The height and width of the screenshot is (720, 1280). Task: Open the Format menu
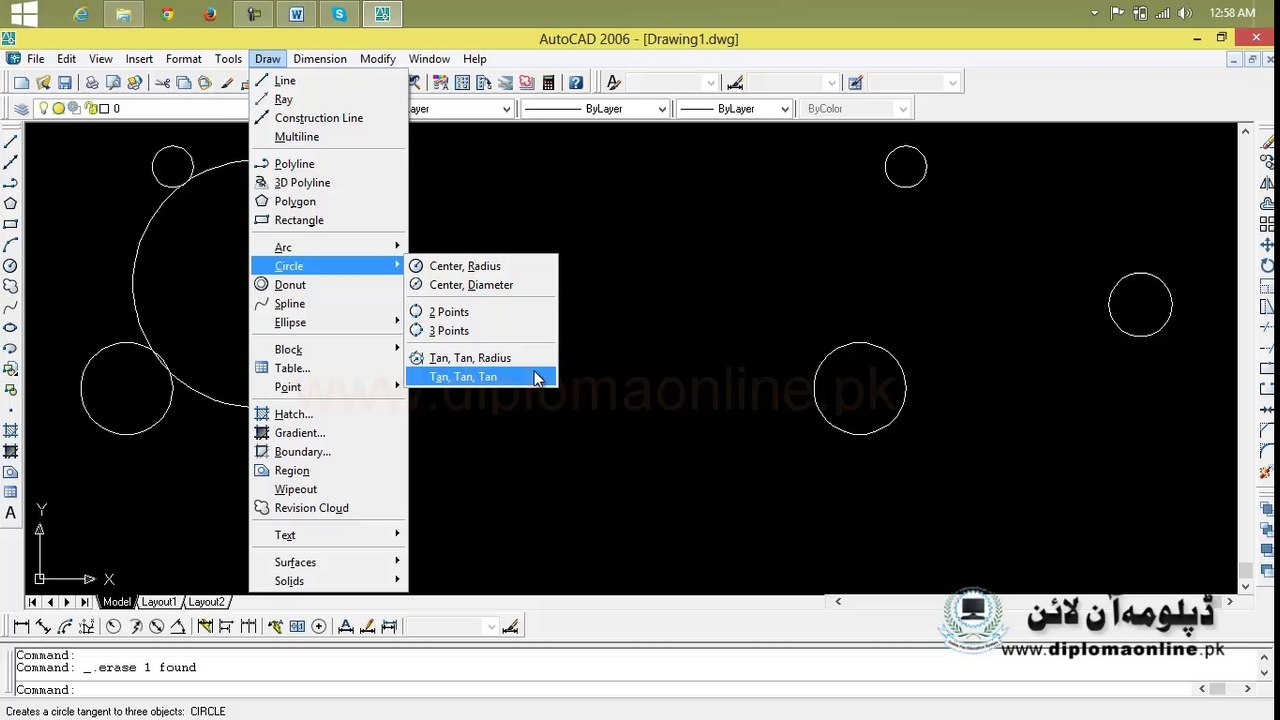click(x=184, y=59)
